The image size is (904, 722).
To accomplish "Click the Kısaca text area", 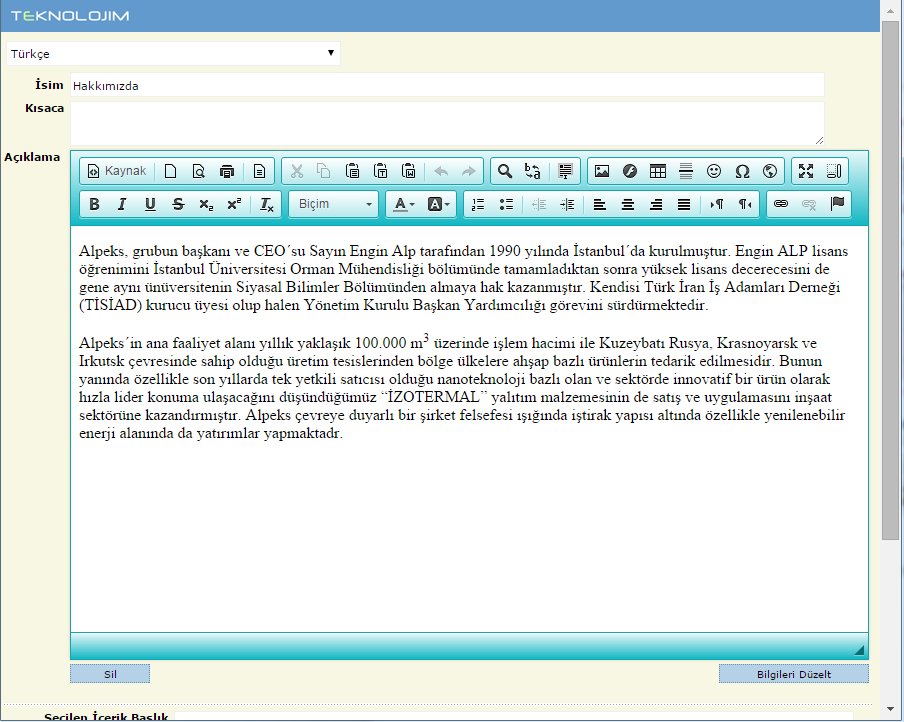I will tap(447, 123).
